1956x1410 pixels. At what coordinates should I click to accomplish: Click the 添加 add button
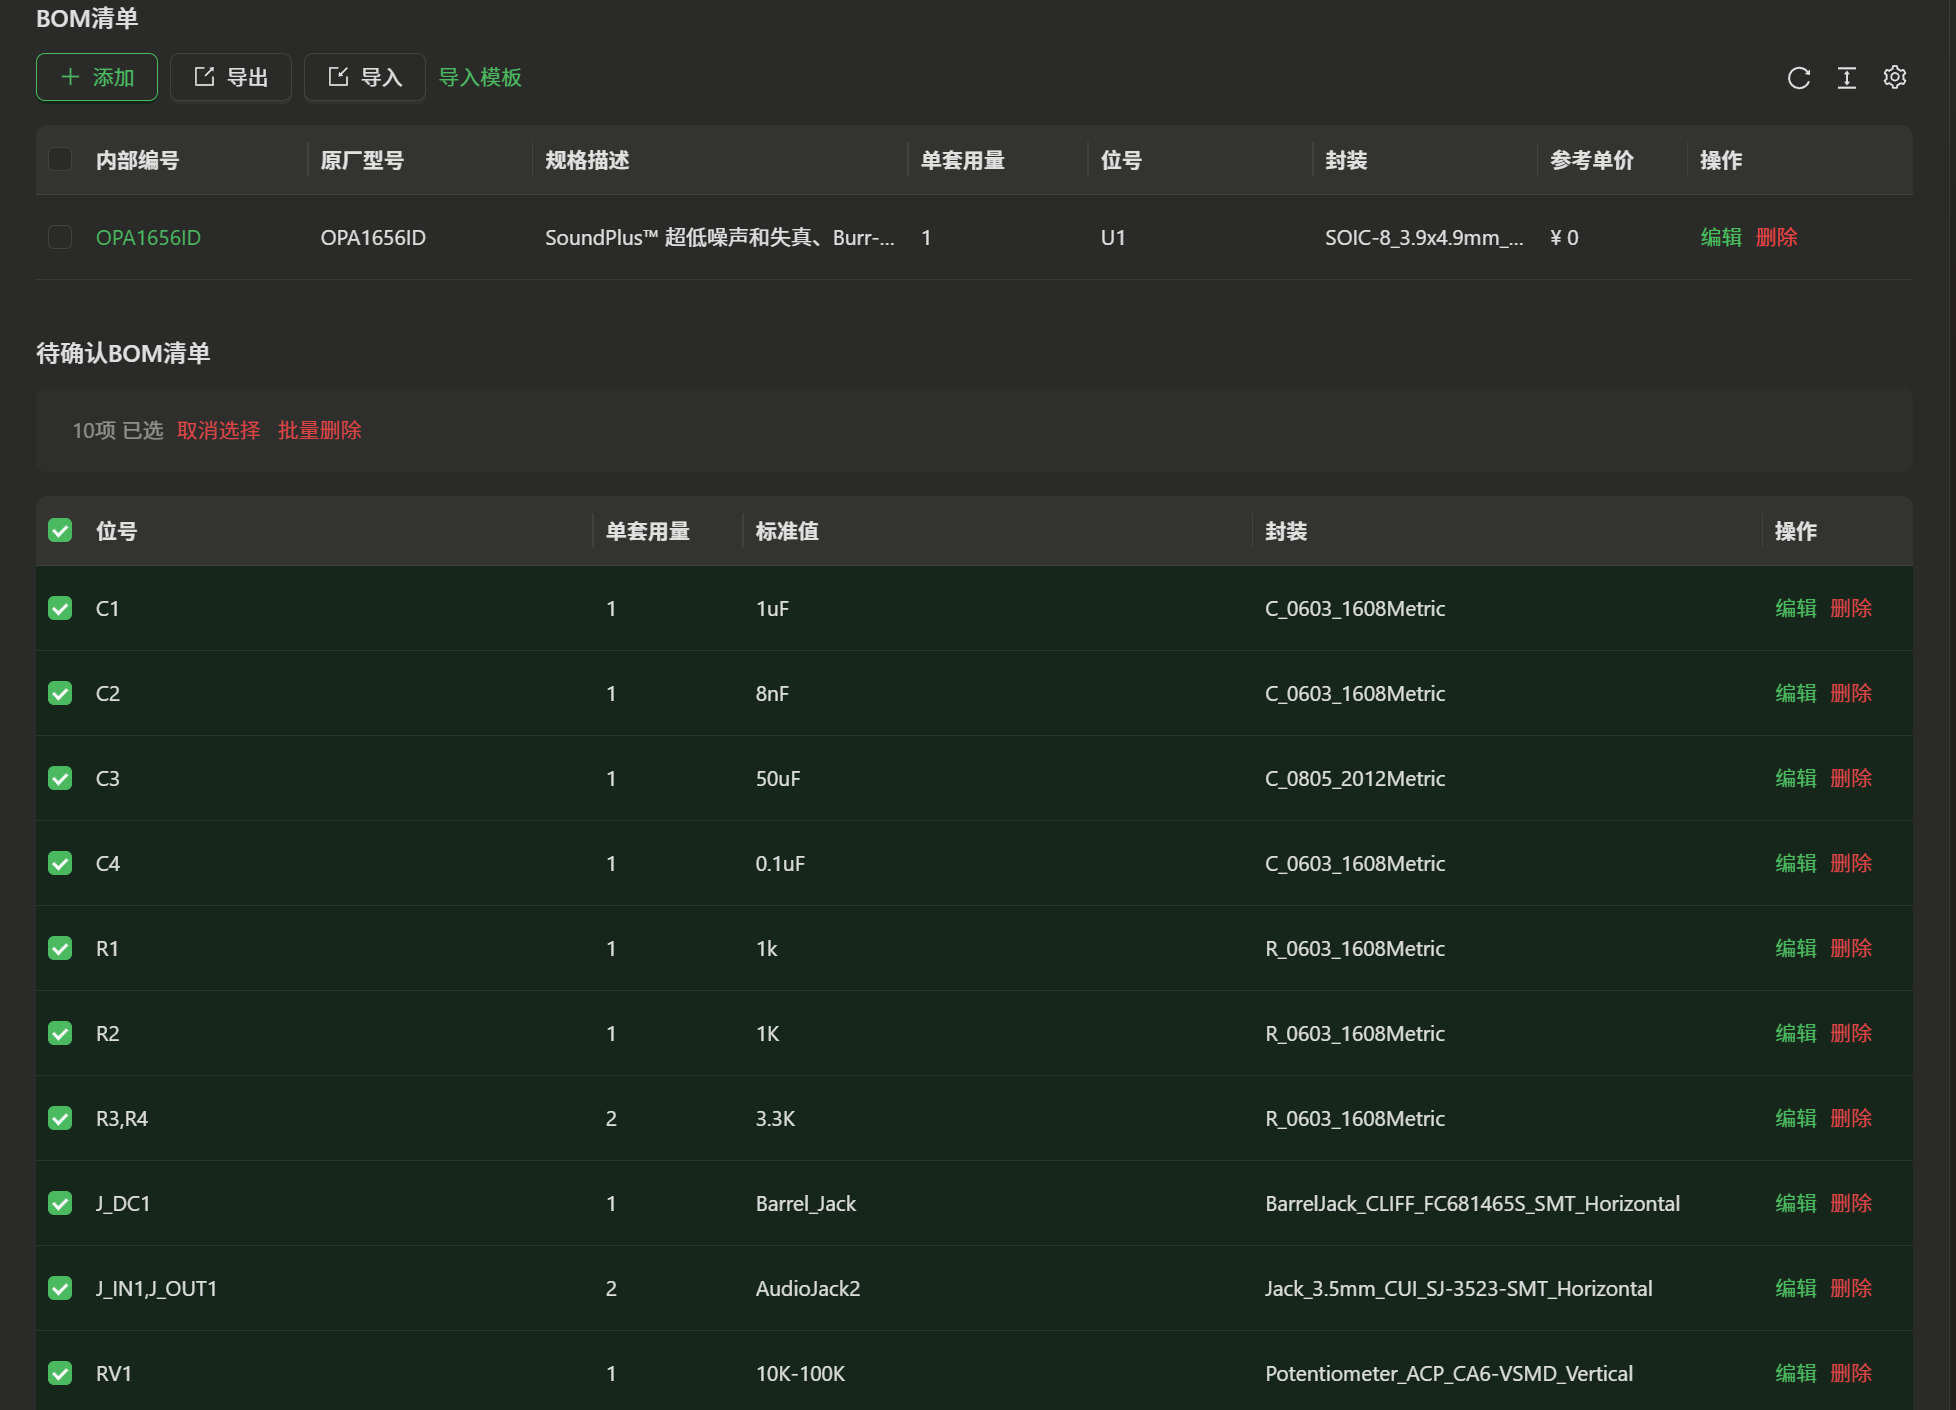click(97, 77)
